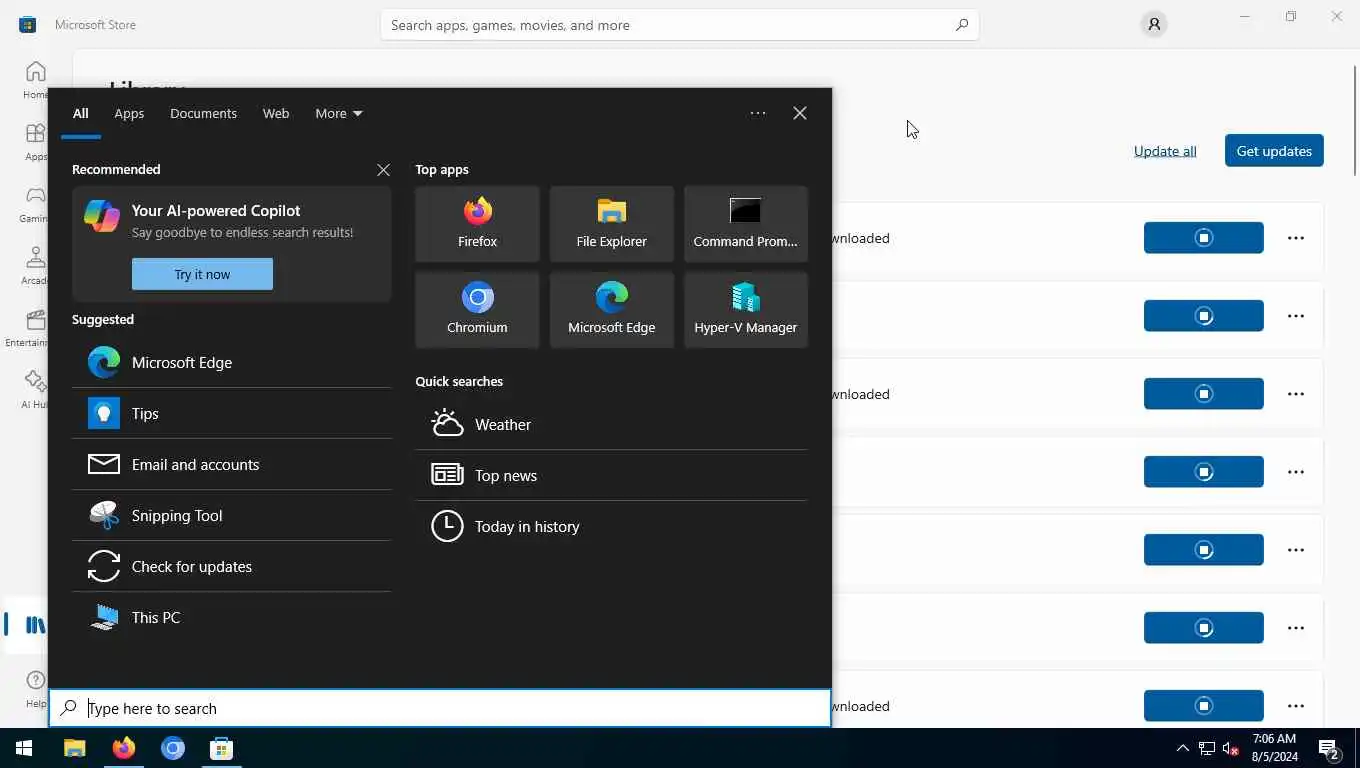Expand the More filter dropdown
Image resolution: width=1360 pixels, height=768 pixels.
point(339,113)
